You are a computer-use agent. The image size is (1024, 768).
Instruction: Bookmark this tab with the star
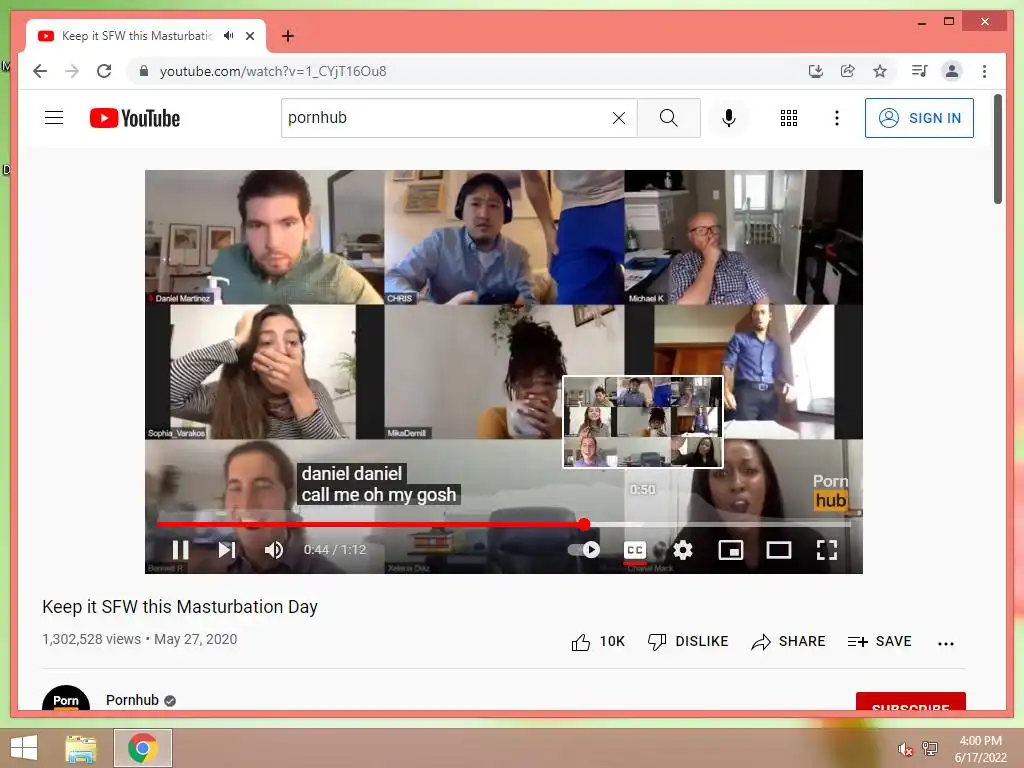click(880, 71)
